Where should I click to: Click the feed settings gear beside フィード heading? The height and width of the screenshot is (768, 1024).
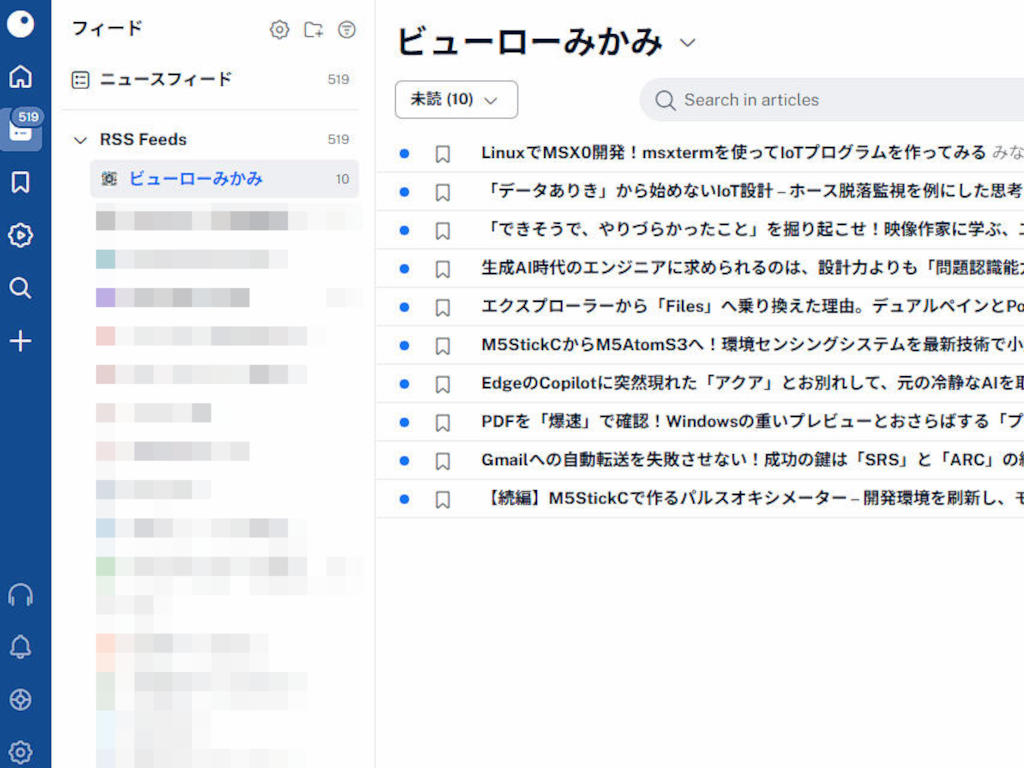(x=280, y=30)
